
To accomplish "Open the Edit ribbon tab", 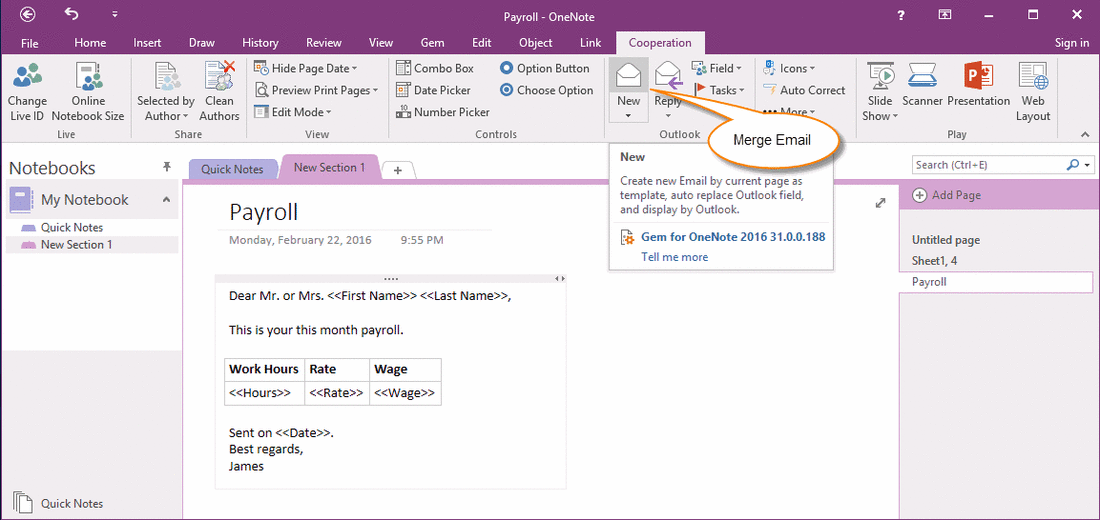I will [x=481, y=43].
